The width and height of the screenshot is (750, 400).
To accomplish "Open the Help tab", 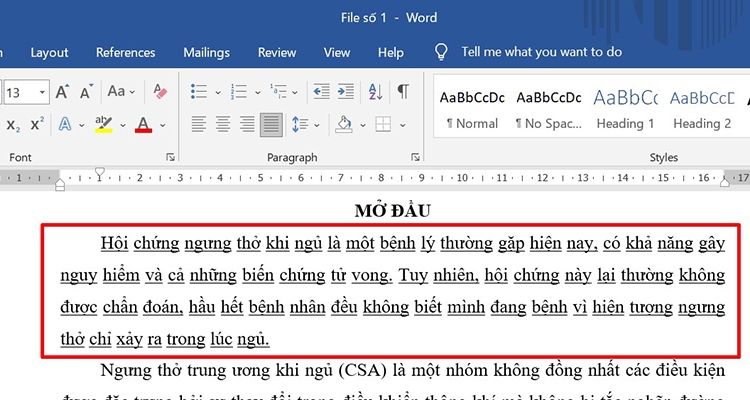I will pyautogui.click(x=391, y=53).
